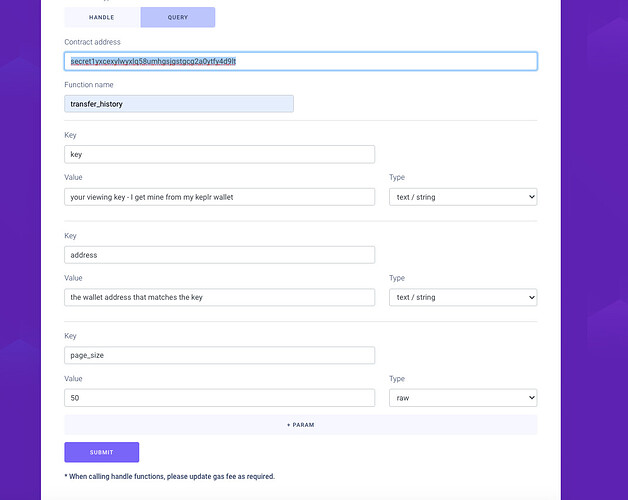
Task: Click the first Key field containing 'key'
Action: click(219, 154)
